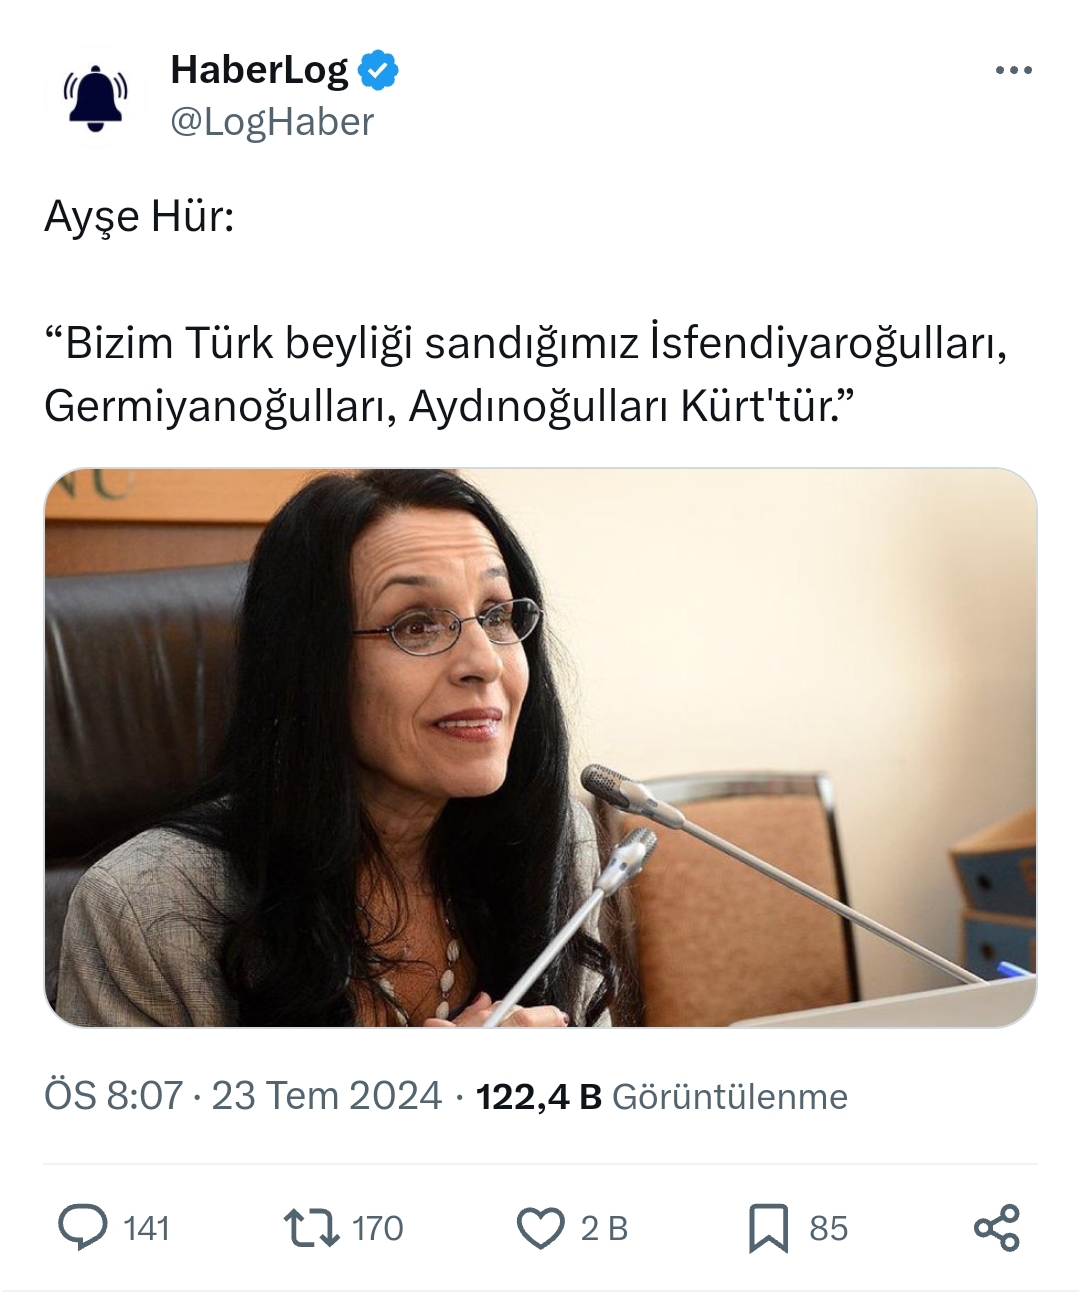Open the attached photo of the woman

click(540, 747)
